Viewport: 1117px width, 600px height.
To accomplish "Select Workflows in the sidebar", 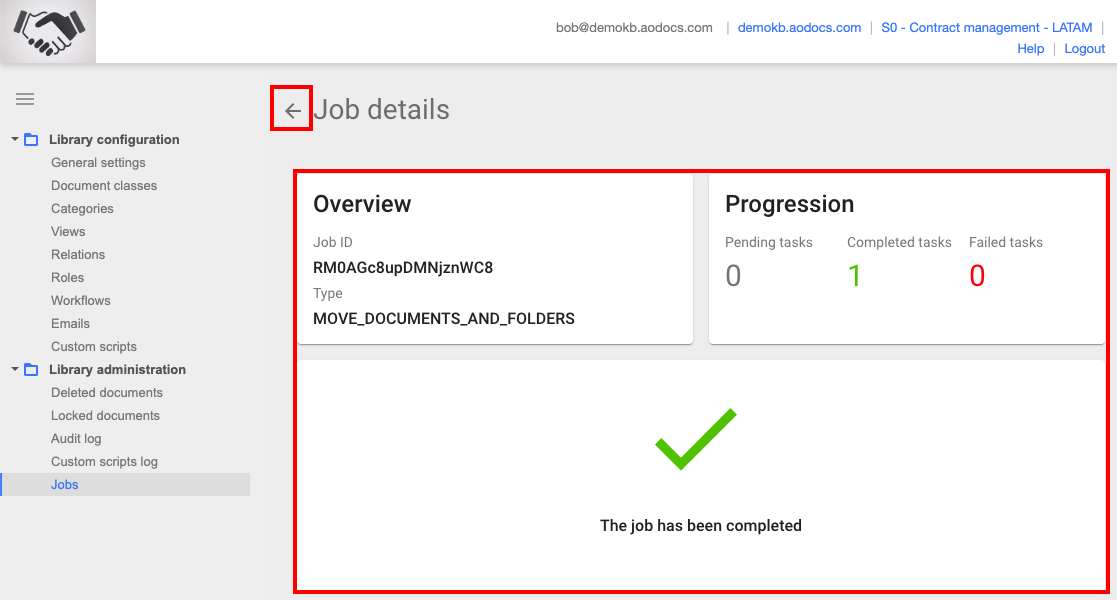I will click(x=81, y=301).
